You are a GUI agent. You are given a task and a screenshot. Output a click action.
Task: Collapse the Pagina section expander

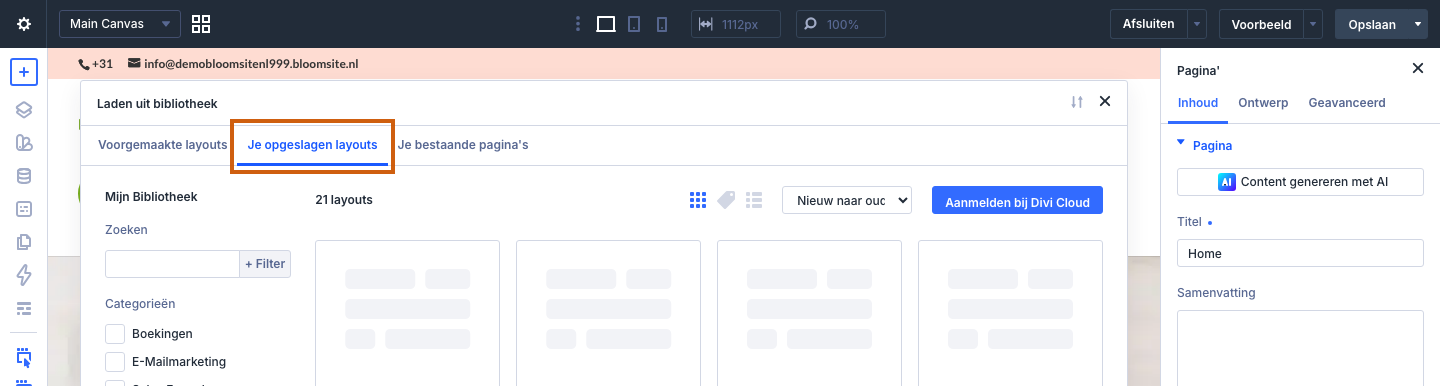point(1181,144)
